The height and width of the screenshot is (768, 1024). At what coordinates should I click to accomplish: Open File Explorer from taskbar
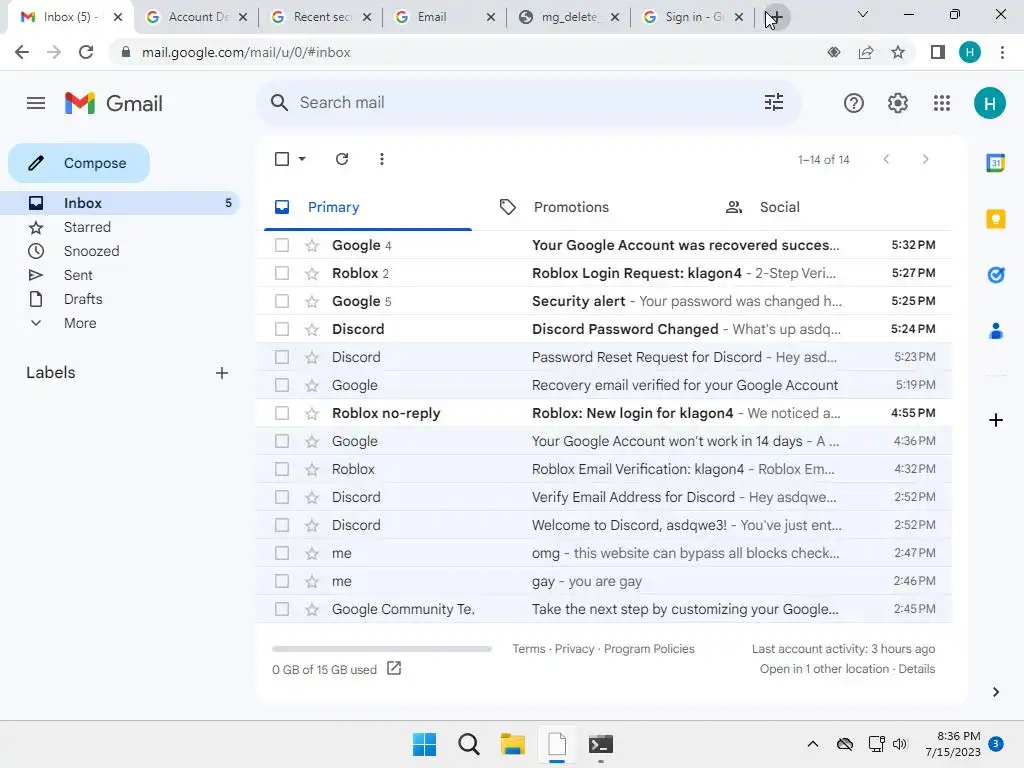coord(513,744)
